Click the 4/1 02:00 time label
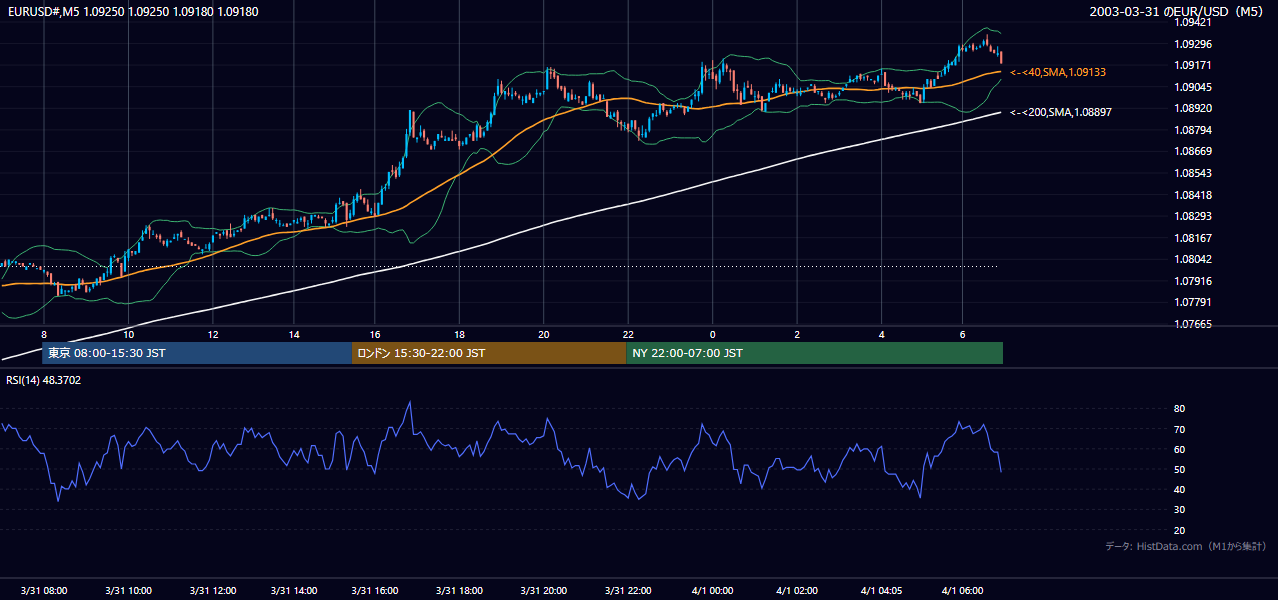Viewport: 1278px width, 600px height. pyautogui.click(x=797, y=591)
